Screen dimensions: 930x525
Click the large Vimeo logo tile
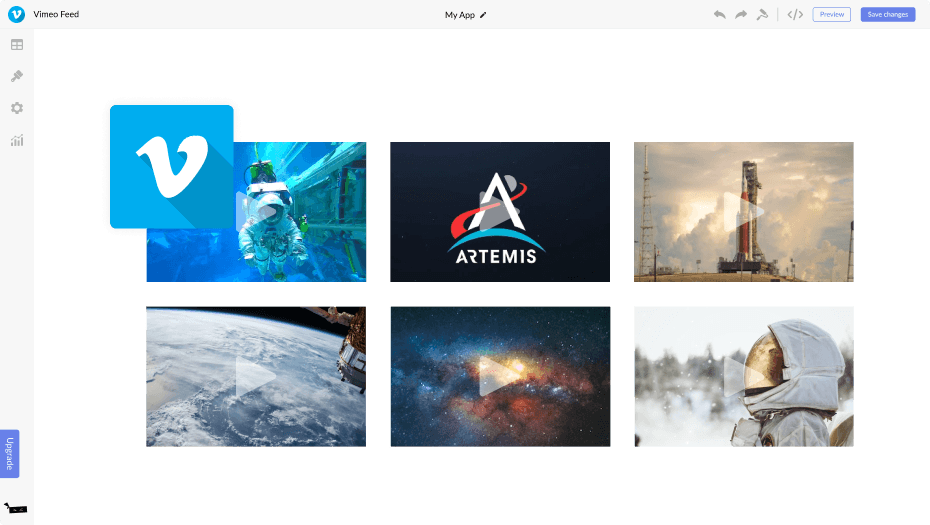point(171,167)
